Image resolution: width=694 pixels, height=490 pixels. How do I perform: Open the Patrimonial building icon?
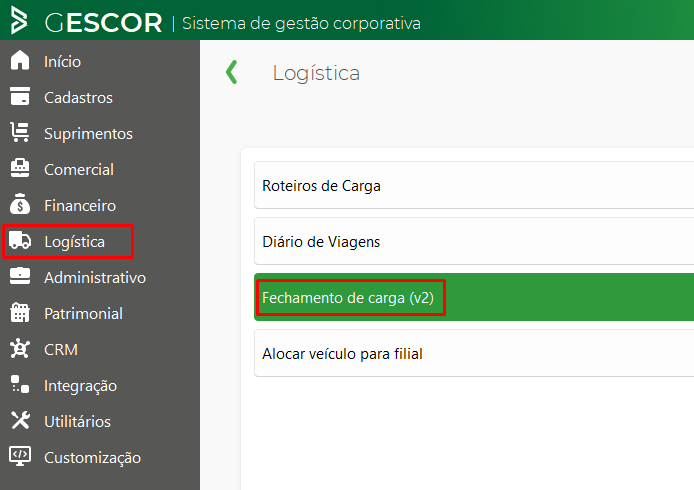click(x=20, y=312)
